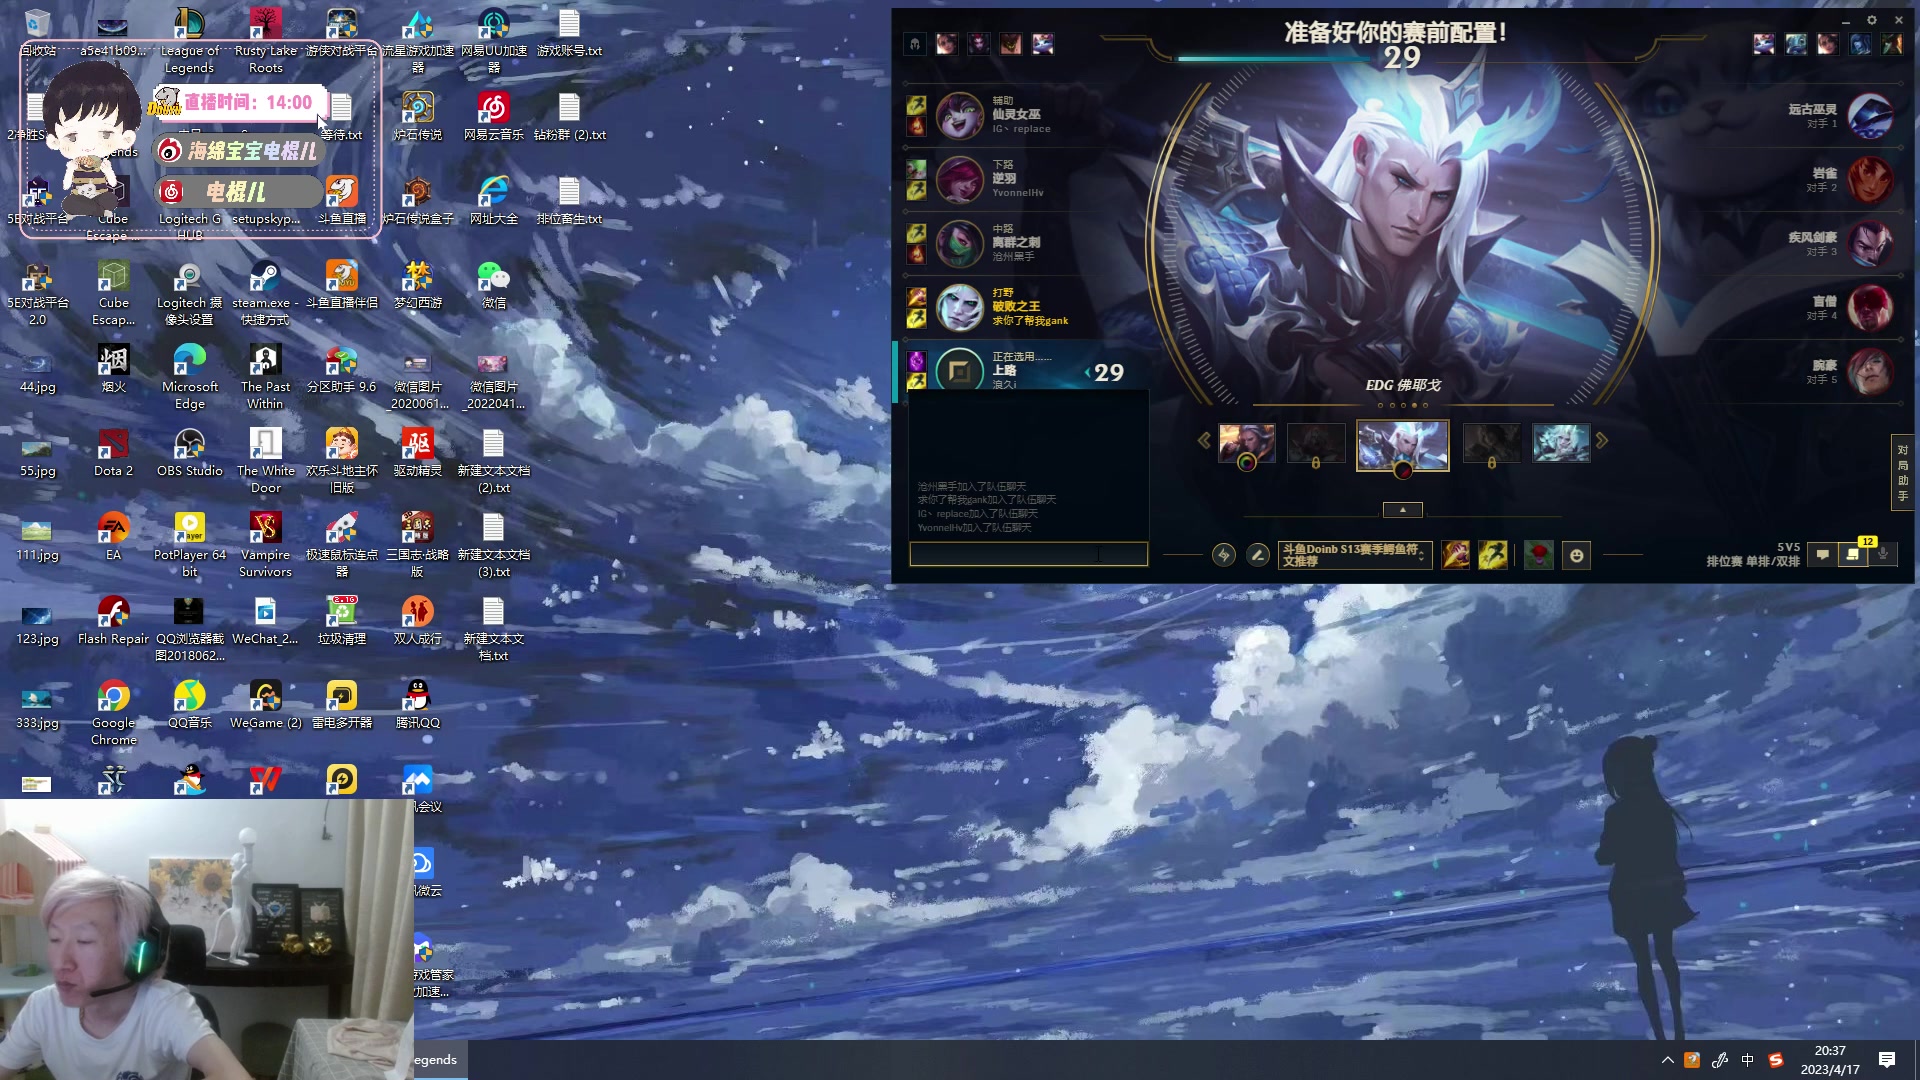
Task: Open QQ音乐 desktop shortcut
Action: [189, 705]
